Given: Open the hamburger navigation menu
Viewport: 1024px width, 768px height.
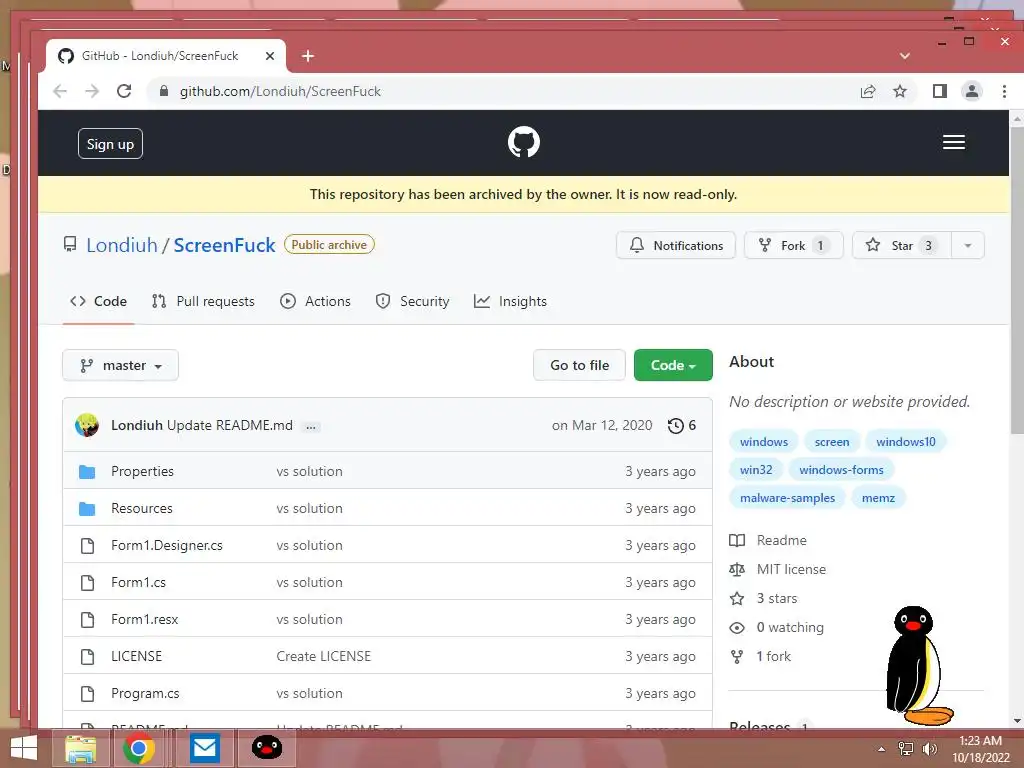Looking at the screenshot, I should click(953, 142).
